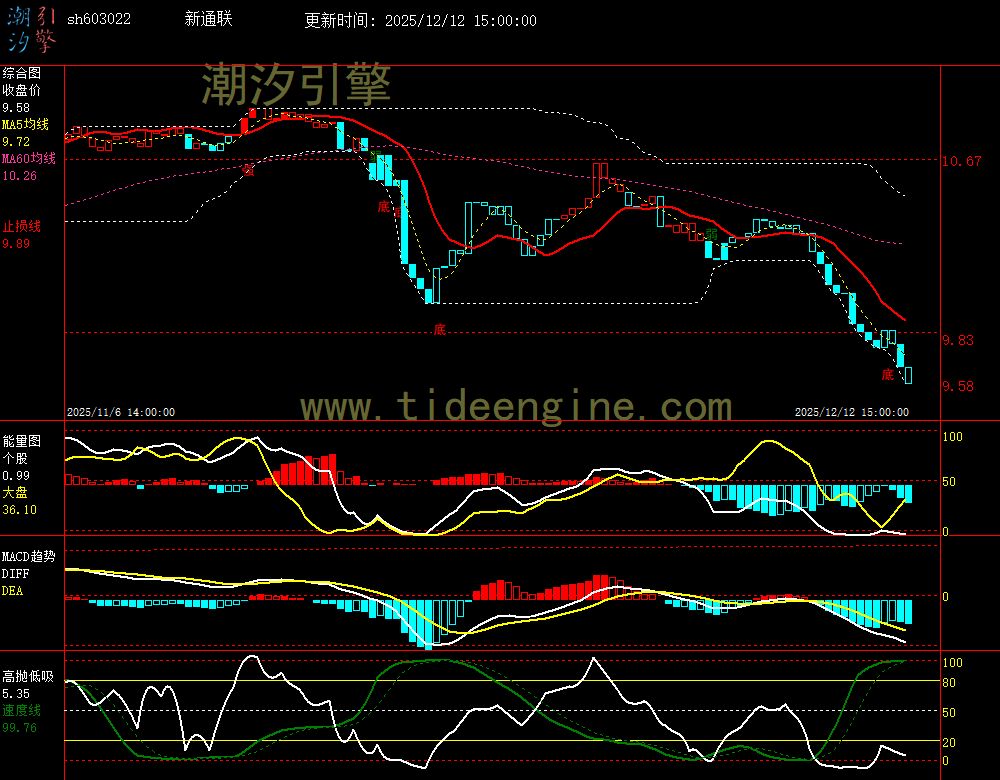1000x780 pixels.
Task: Click the 综合图 main chart title
Action: (x=21, y=73)
